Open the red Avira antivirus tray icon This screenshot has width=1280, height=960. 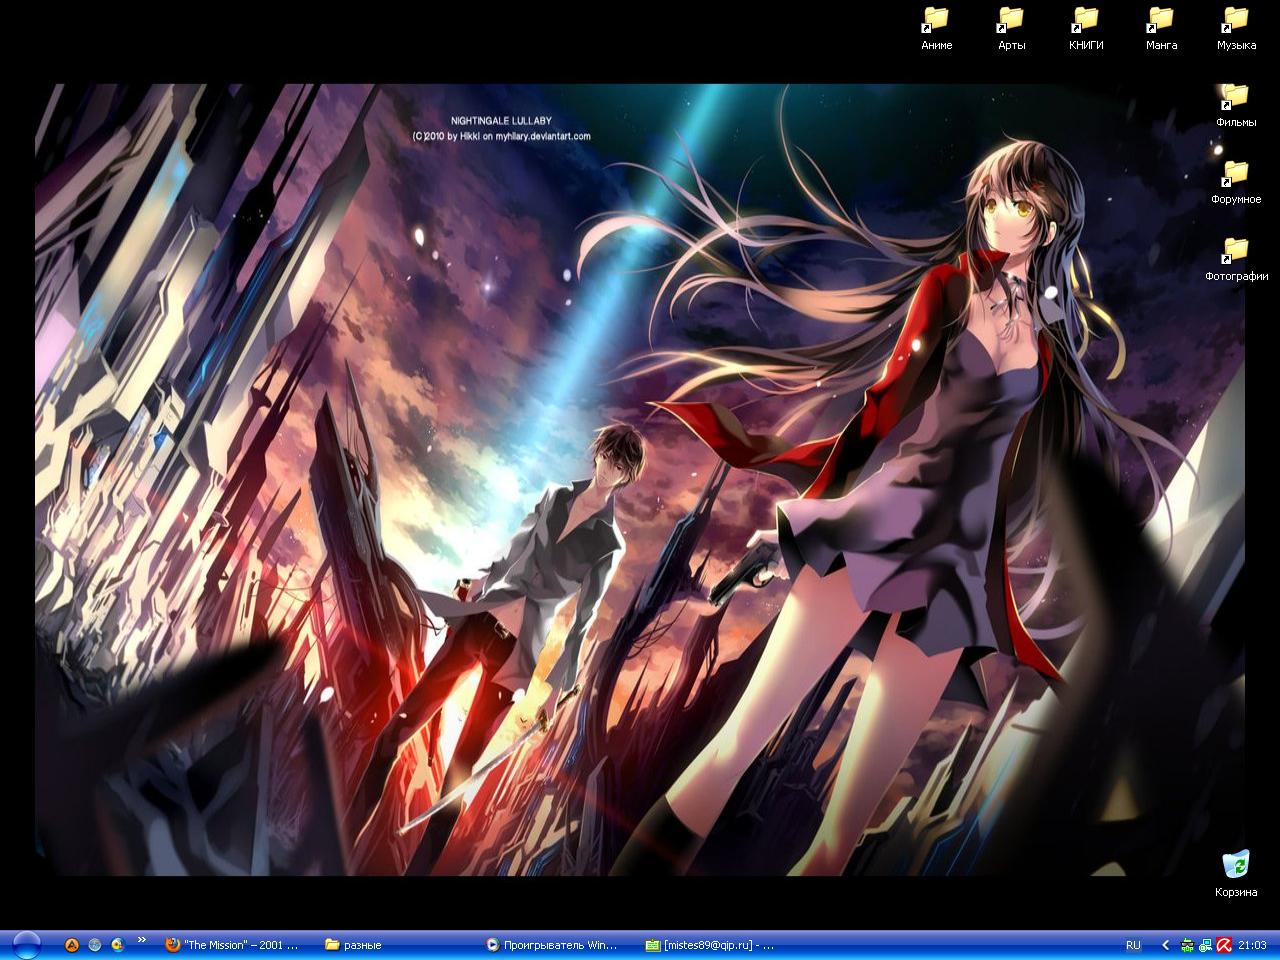(x=1223, y=945)
